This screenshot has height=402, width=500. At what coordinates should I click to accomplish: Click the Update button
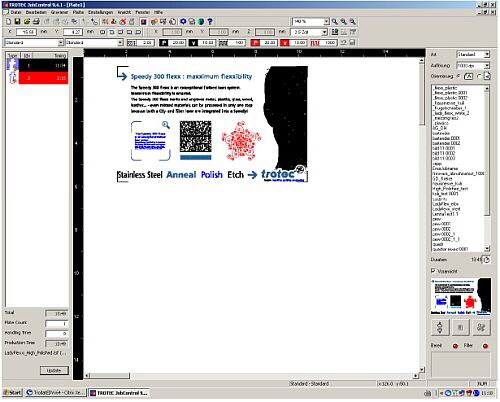tap(54, 371)
